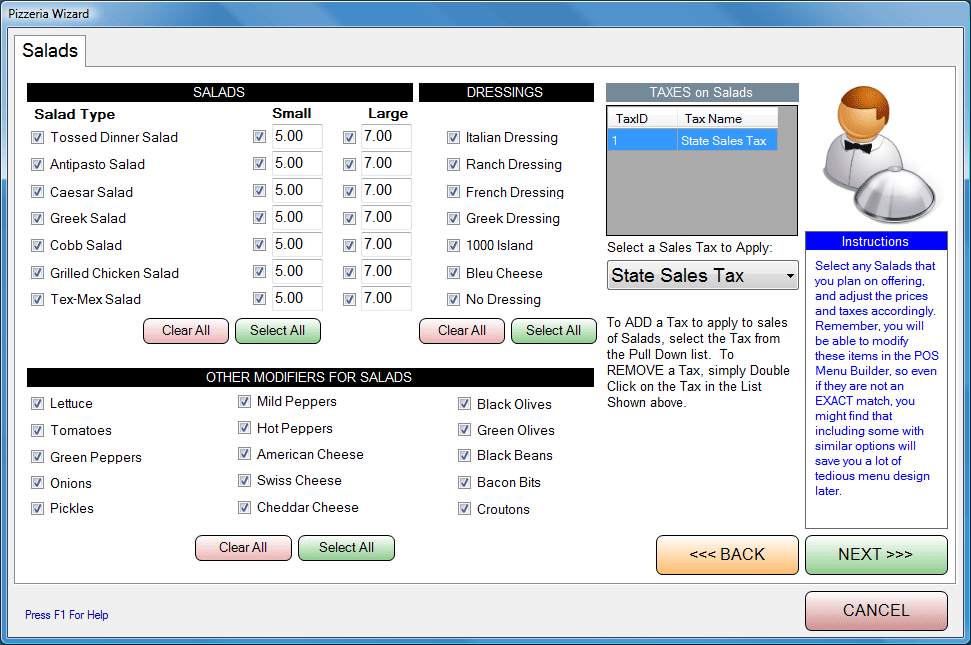Viewport: 971px width, 645px height.
Task: Uncheck the Tossed Dinner Salad checkbox
Action: [x=38, y=138]
